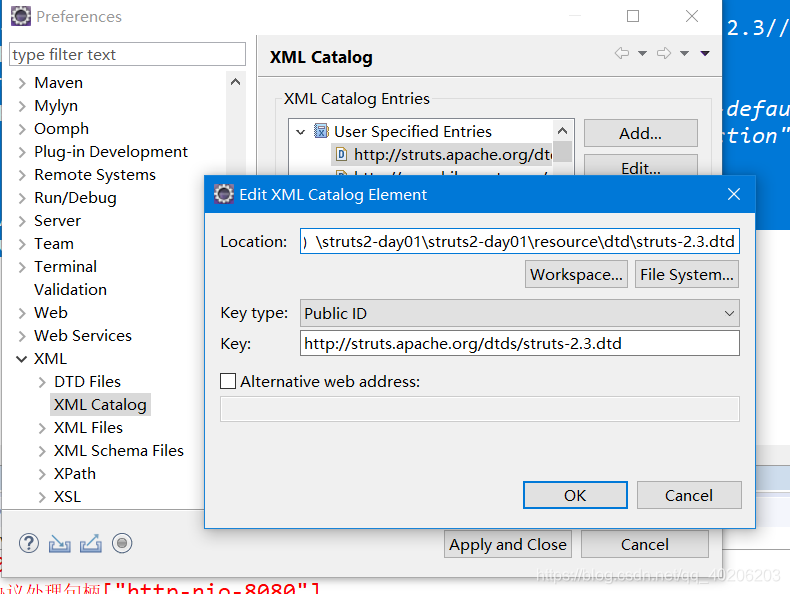Select the Validation preference page

pyautogui.click(x=71, y=290)
